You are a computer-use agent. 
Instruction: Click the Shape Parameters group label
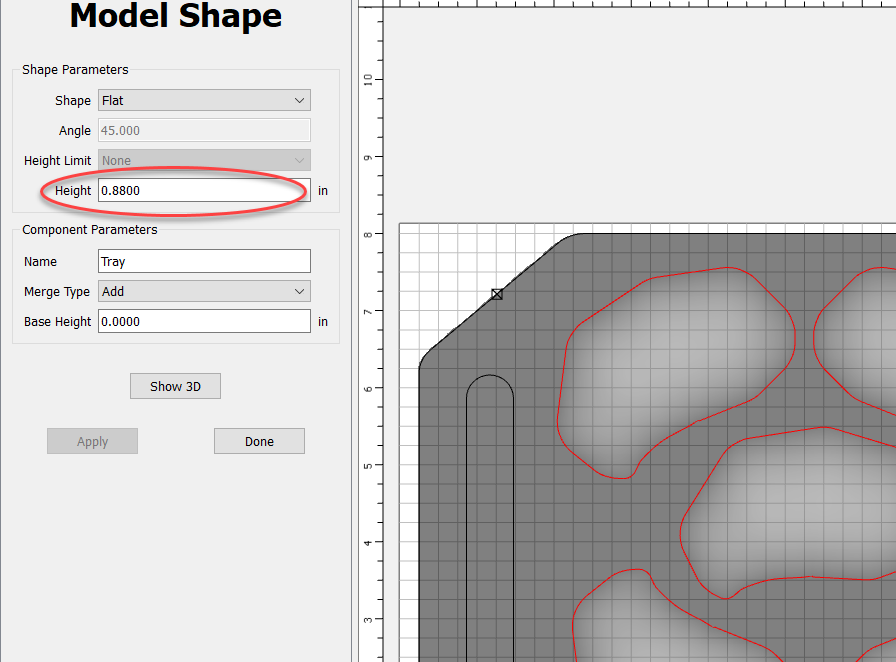point(75,70)
